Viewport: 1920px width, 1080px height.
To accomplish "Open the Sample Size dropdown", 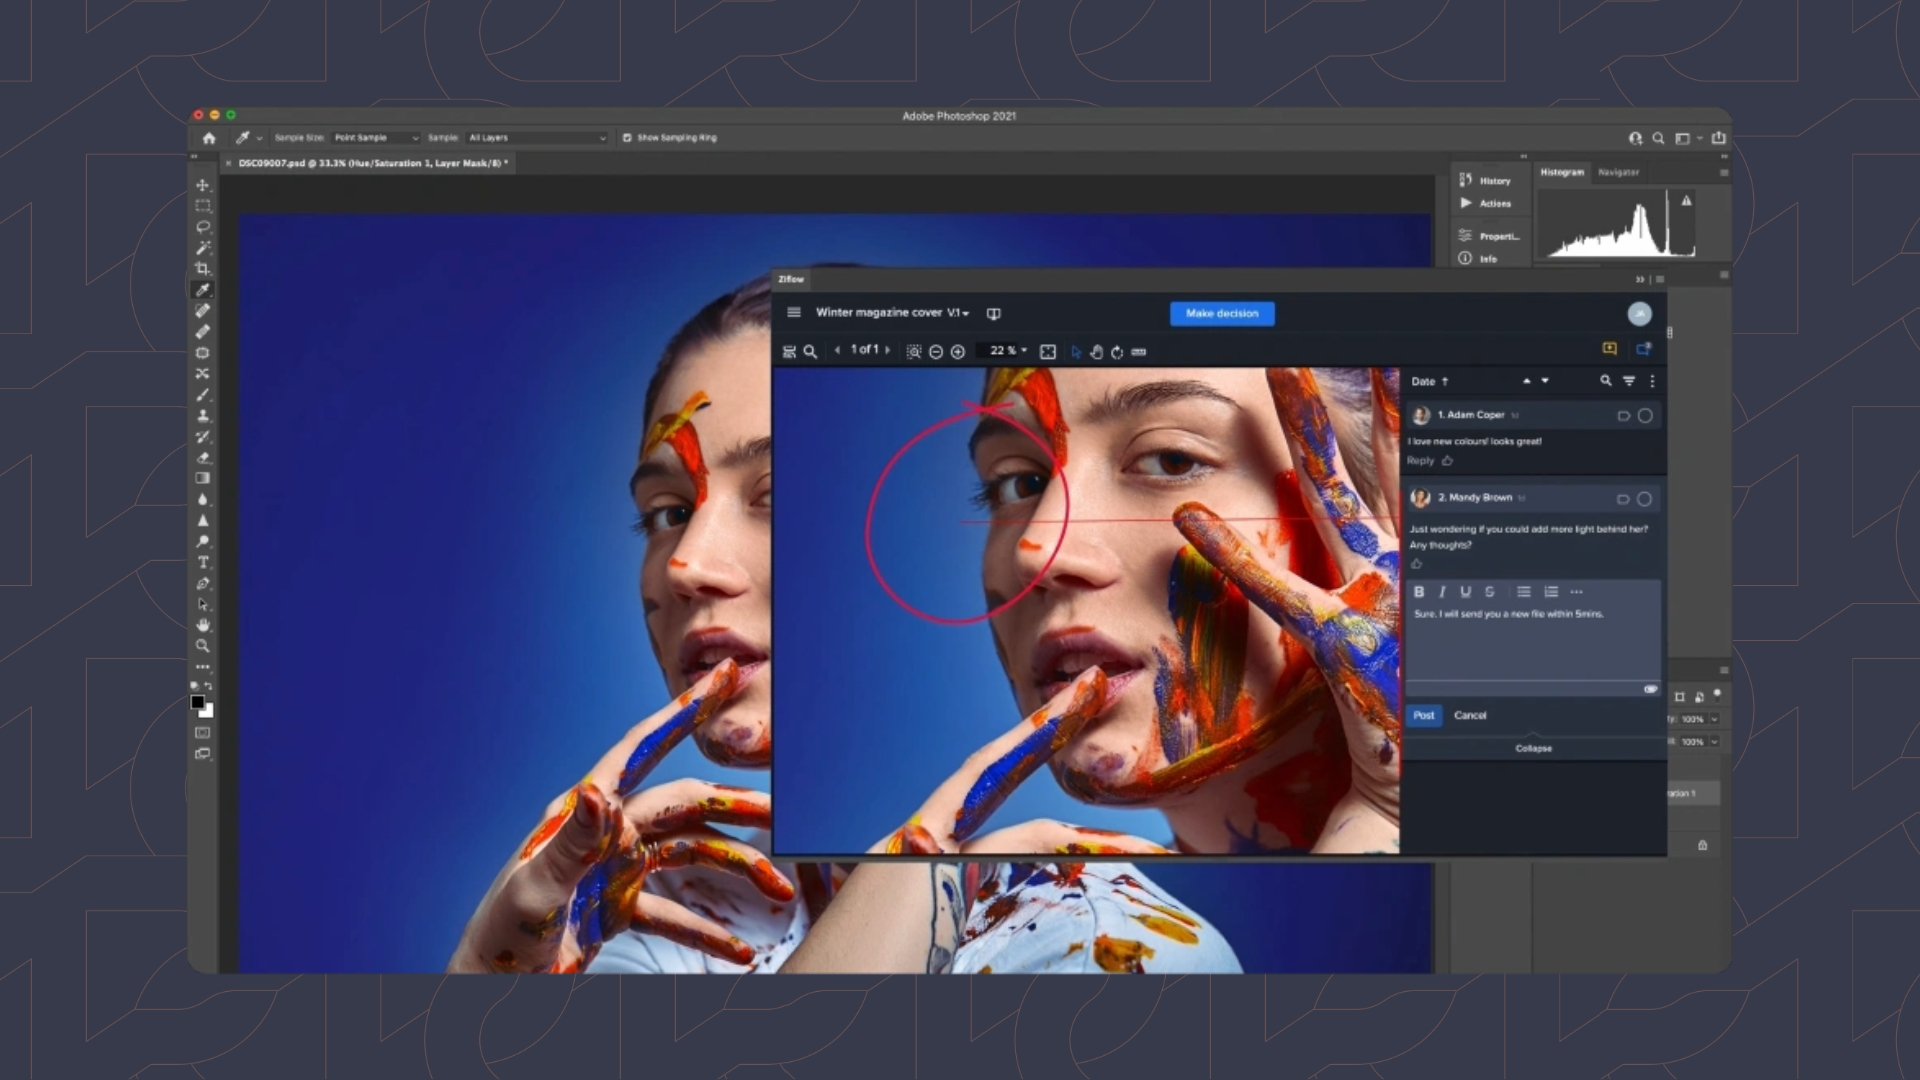I will pyautogui.click(x=376, y=138).
